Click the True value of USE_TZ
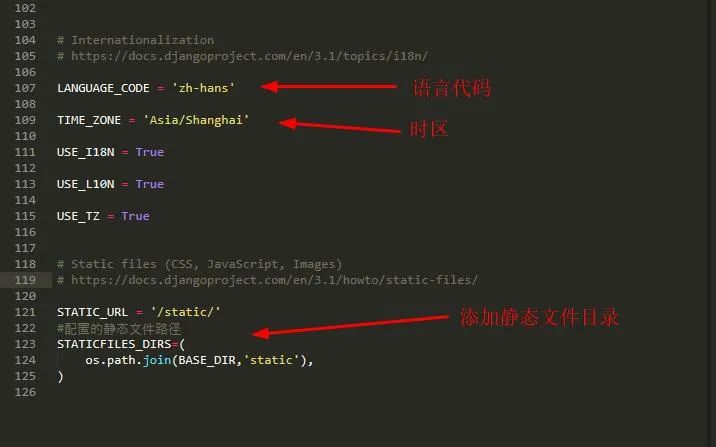Viewport: 716px width, 447px height. tap(136, 216)
